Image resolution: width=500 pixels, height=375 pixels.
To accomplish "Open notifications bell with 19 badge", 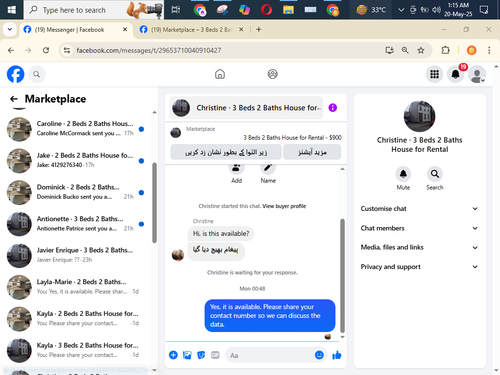I will coord(456,74).
